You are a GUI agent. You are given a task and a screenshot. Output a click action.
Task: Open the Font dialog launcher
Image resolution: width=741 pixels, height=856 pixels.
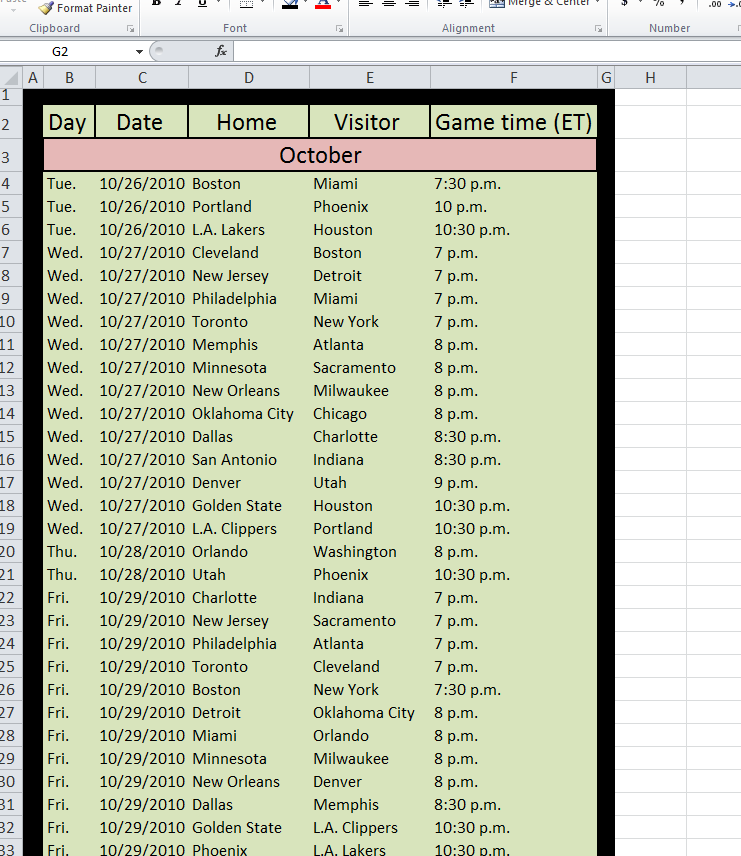coord(339,28)
